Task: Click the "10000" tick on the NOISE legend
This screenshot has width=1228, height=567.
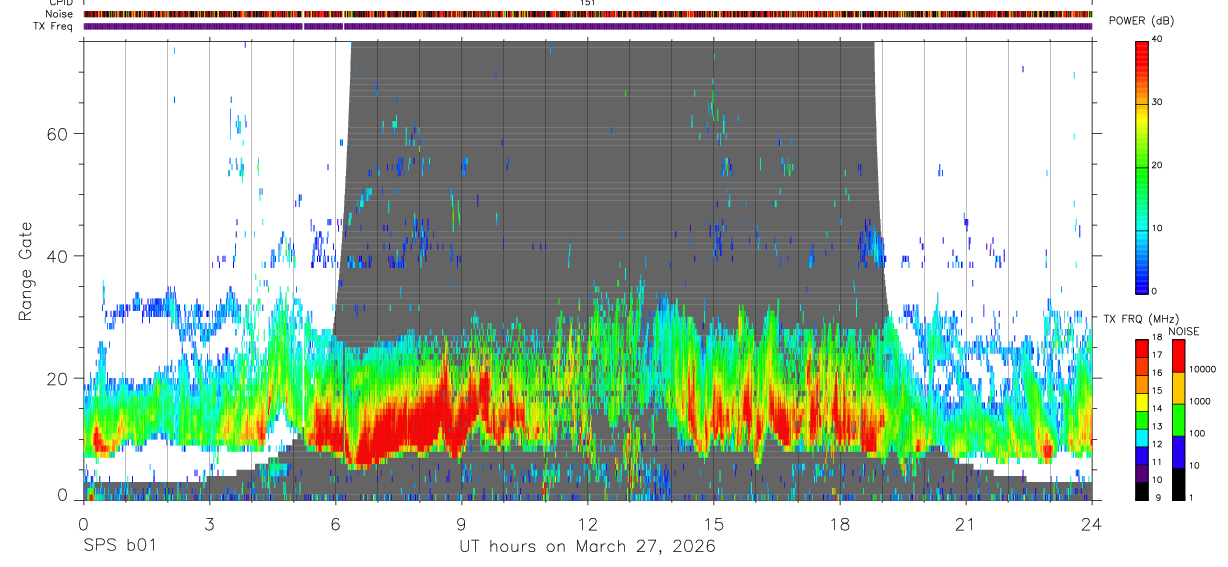Action: [x=1203, y=368]
